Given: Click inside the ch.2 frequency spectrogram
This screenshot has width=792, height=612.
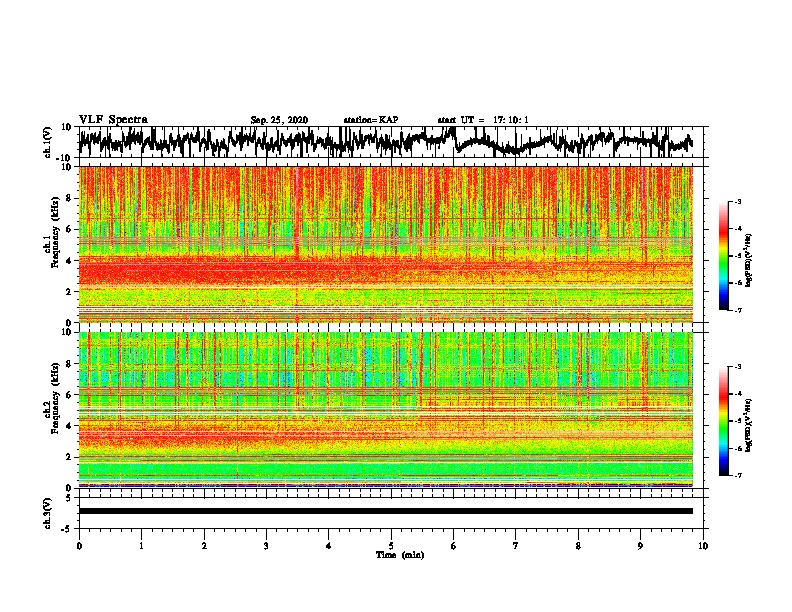Looking at the screenshot, I should click(x=386, y=409).
